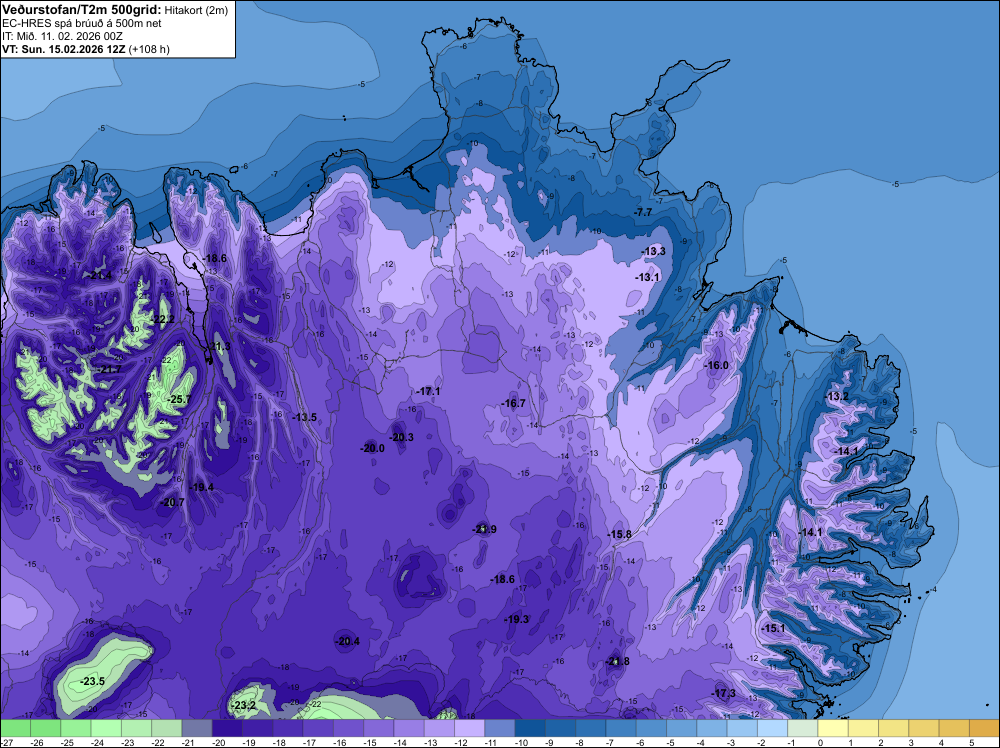Select the -1 pale green legend swatch
This screenshot has height=748, width=1000.
803,728
